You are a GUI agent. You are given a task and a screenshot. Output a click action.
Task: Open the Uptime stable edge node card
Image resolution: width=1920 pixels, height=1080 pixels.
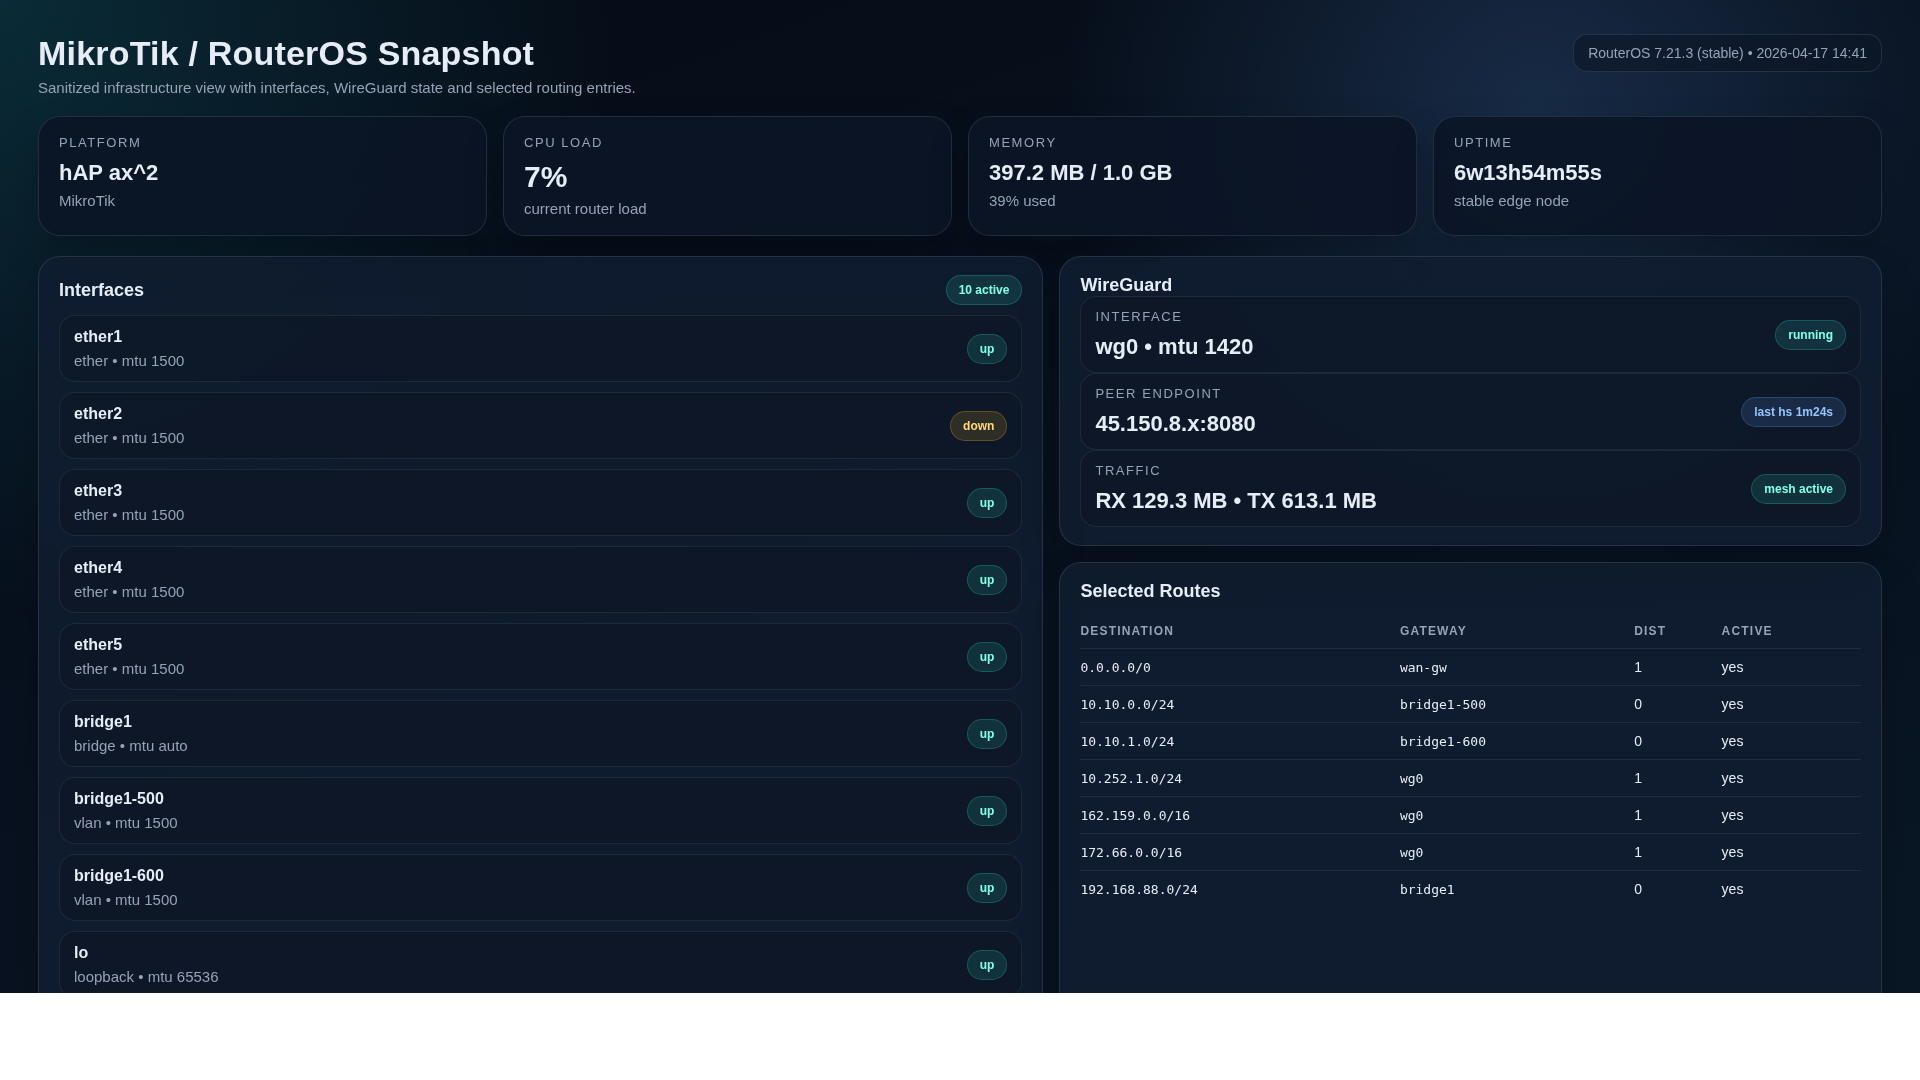(x=1656, y=176)
